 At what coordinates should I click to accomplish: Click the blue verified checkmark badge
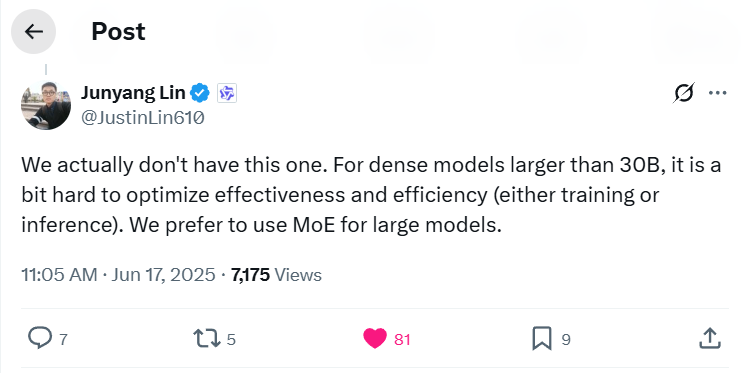pyautogui.click(x=200, y=93)
